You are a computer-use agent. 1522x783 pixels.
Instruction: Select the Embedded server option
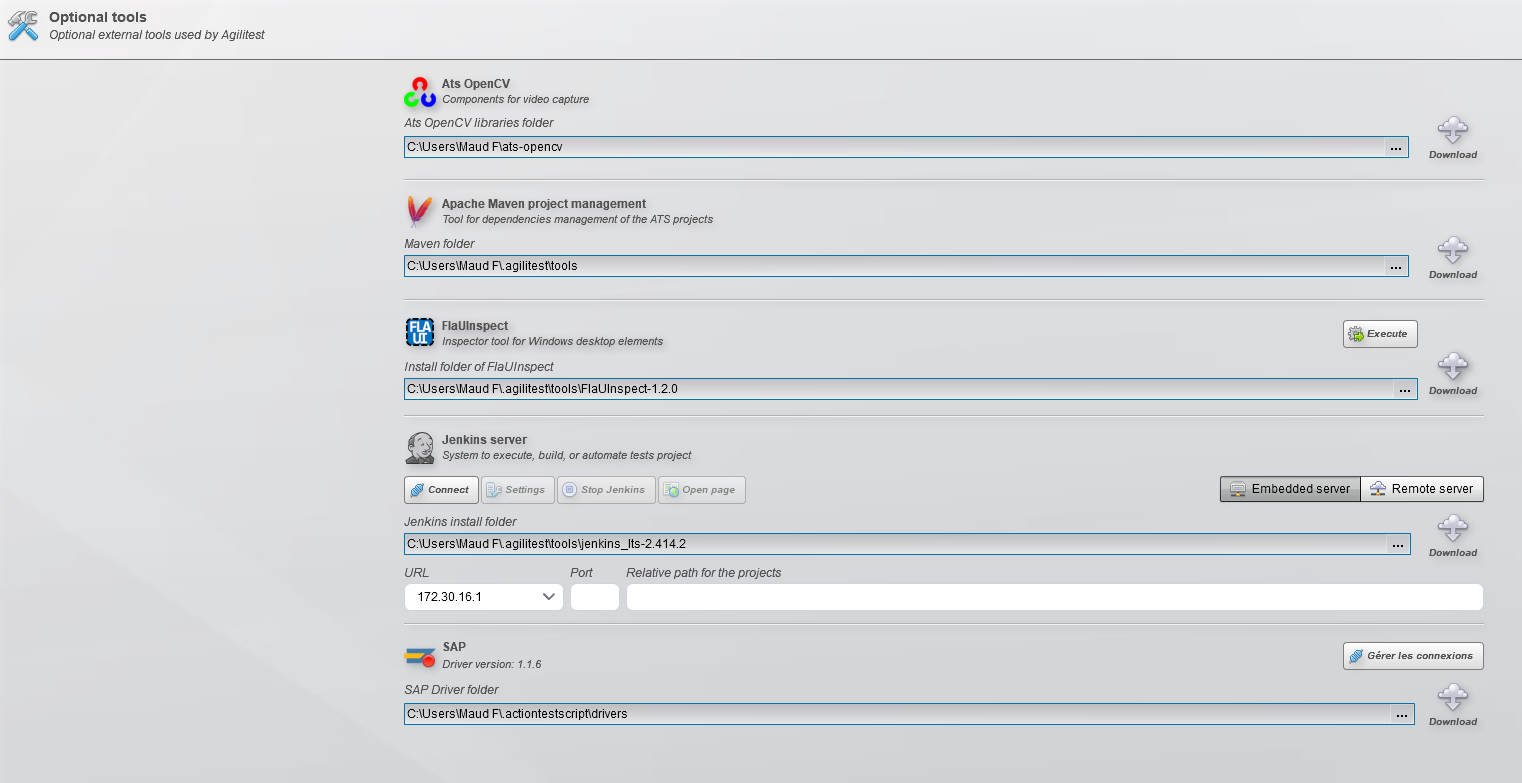point(1290,489)
